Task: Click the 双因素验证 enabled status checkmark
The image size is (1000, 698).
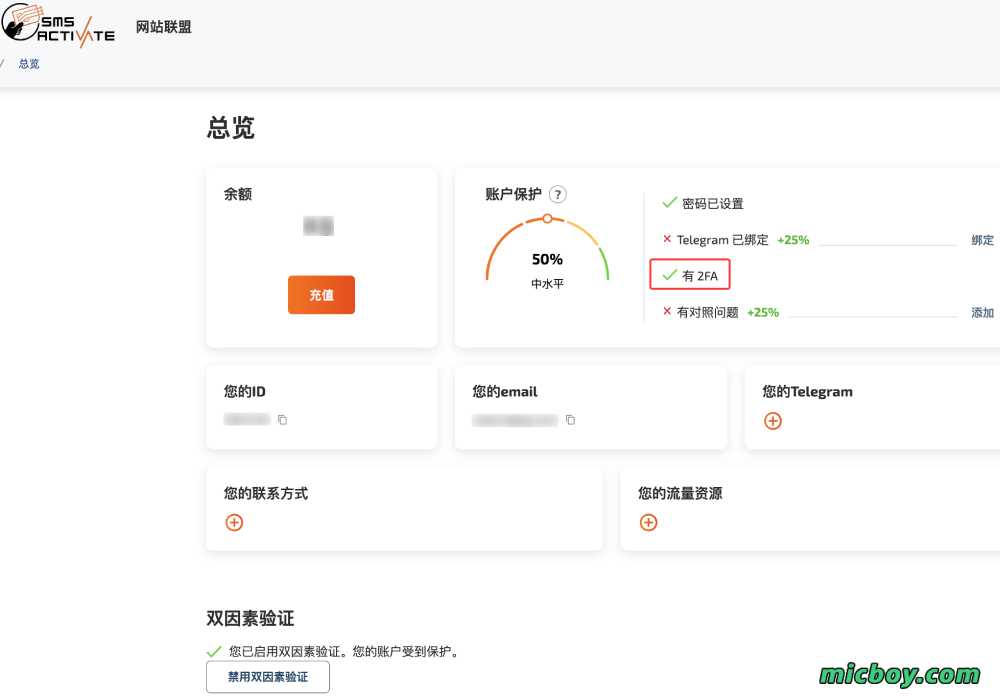Action: click(214, 651)
